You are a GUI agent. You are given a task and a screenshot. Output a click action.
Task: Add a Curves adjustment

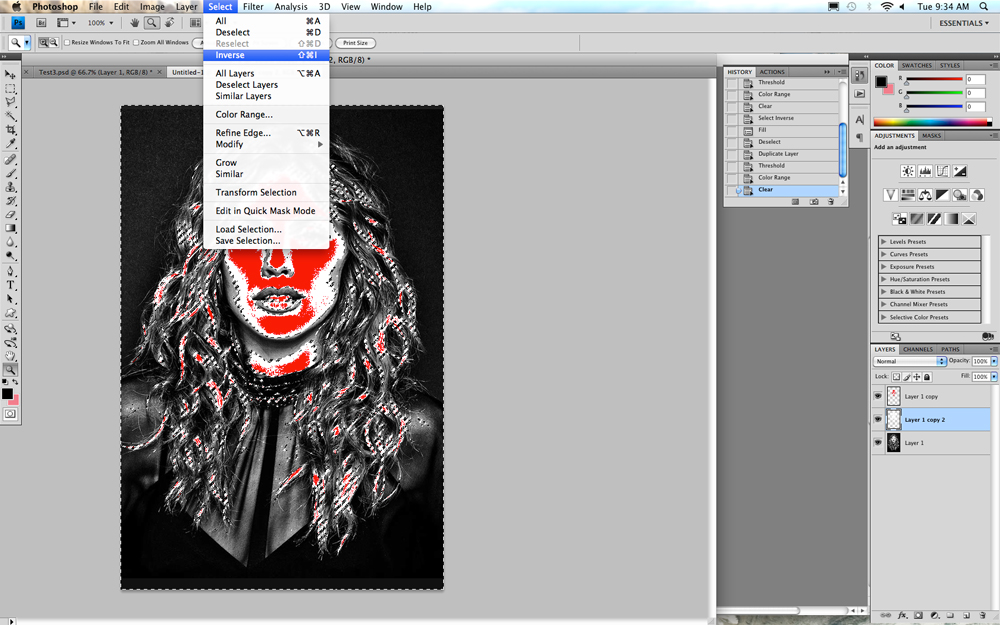[x=942, y=171]
